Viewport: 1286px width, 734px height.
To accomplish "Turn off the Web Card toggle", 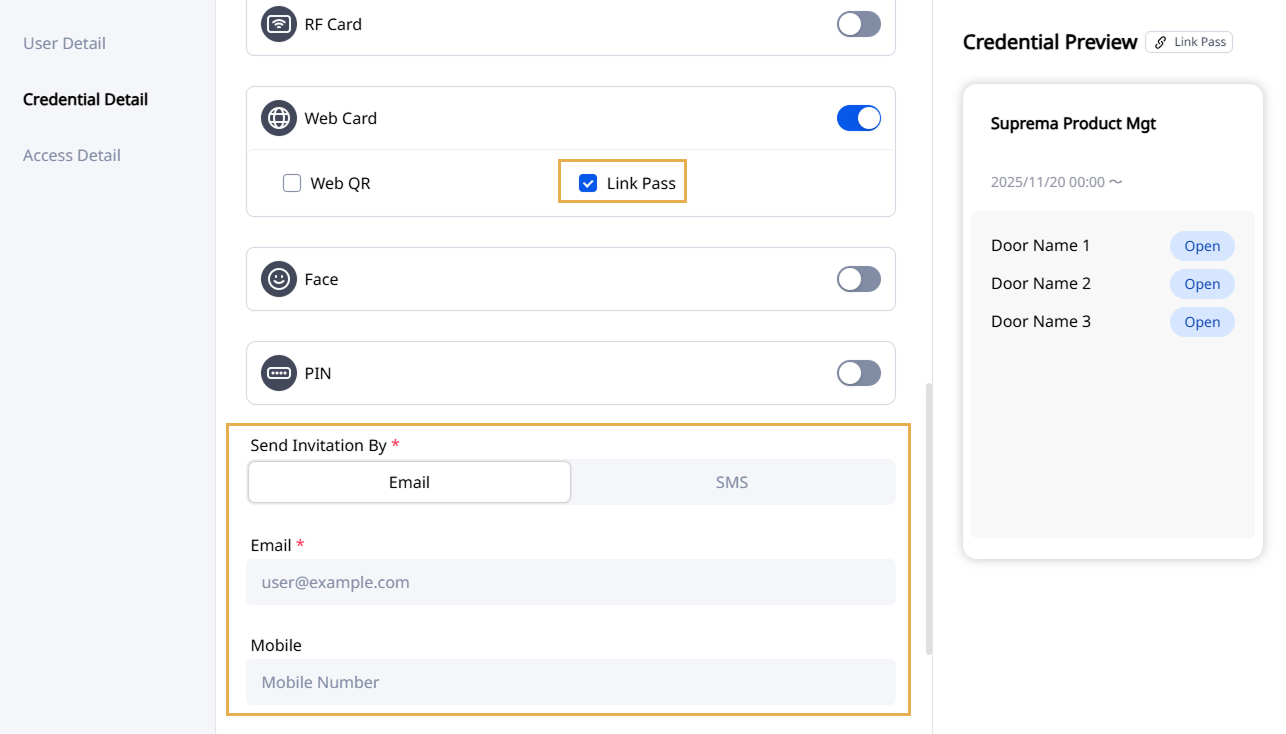I will [858, 118].
